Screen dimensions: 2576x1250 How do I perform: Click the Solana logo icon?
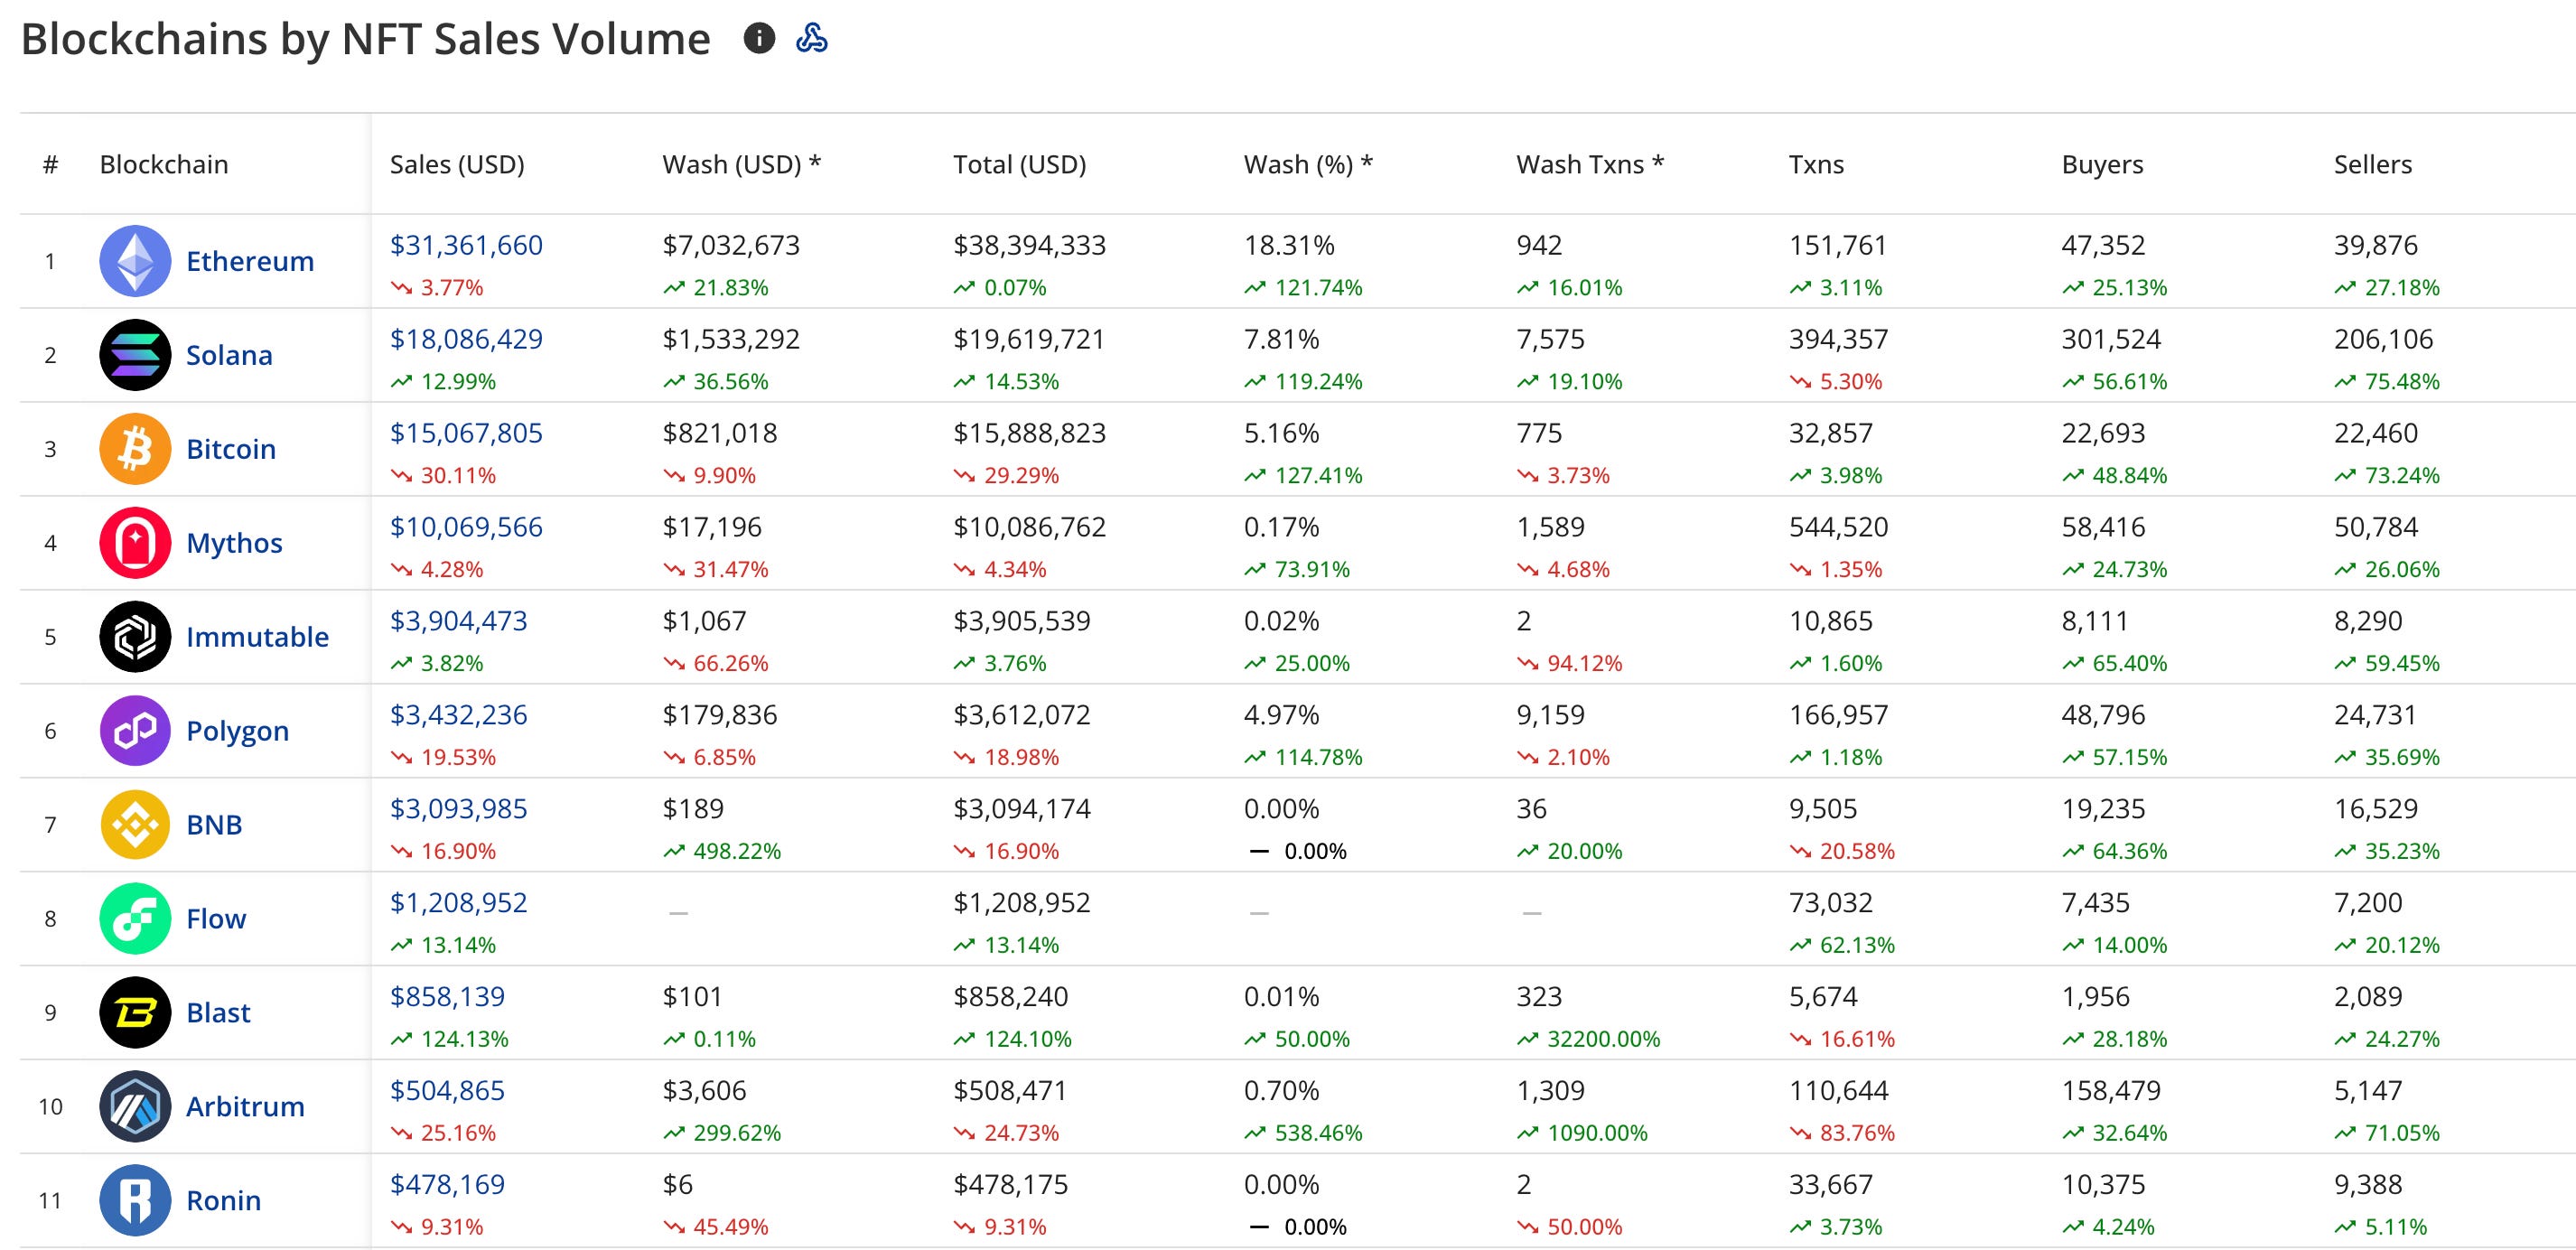tap(135, 355)
